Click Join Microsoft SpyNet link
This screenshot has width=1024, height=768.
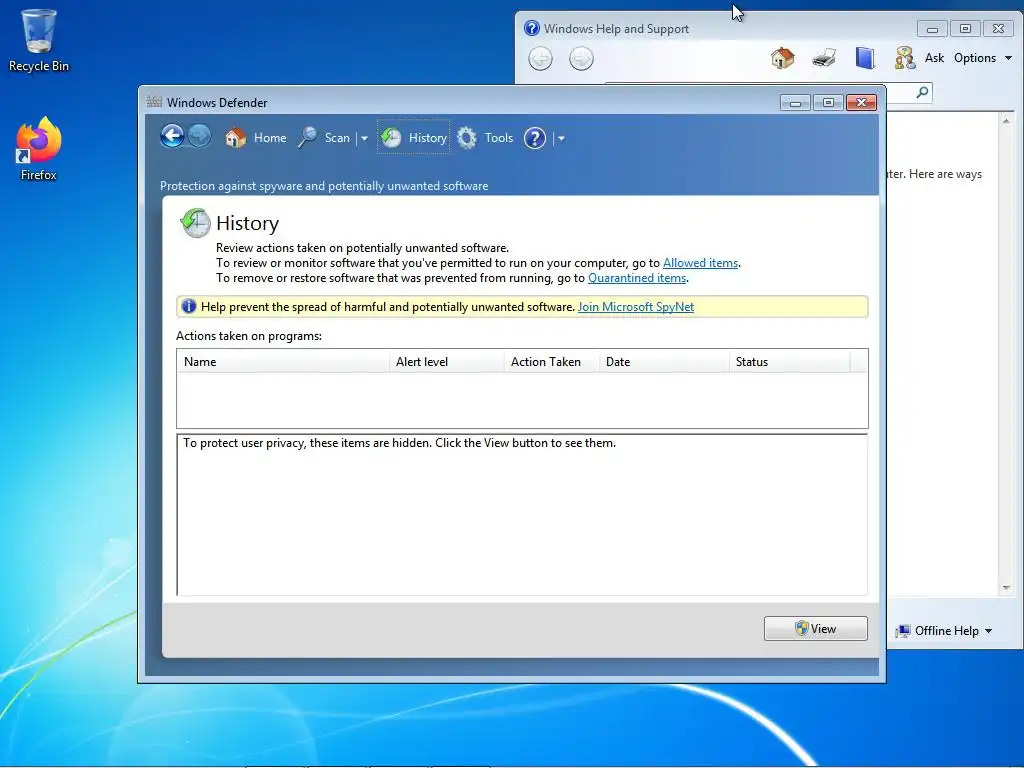635,306
